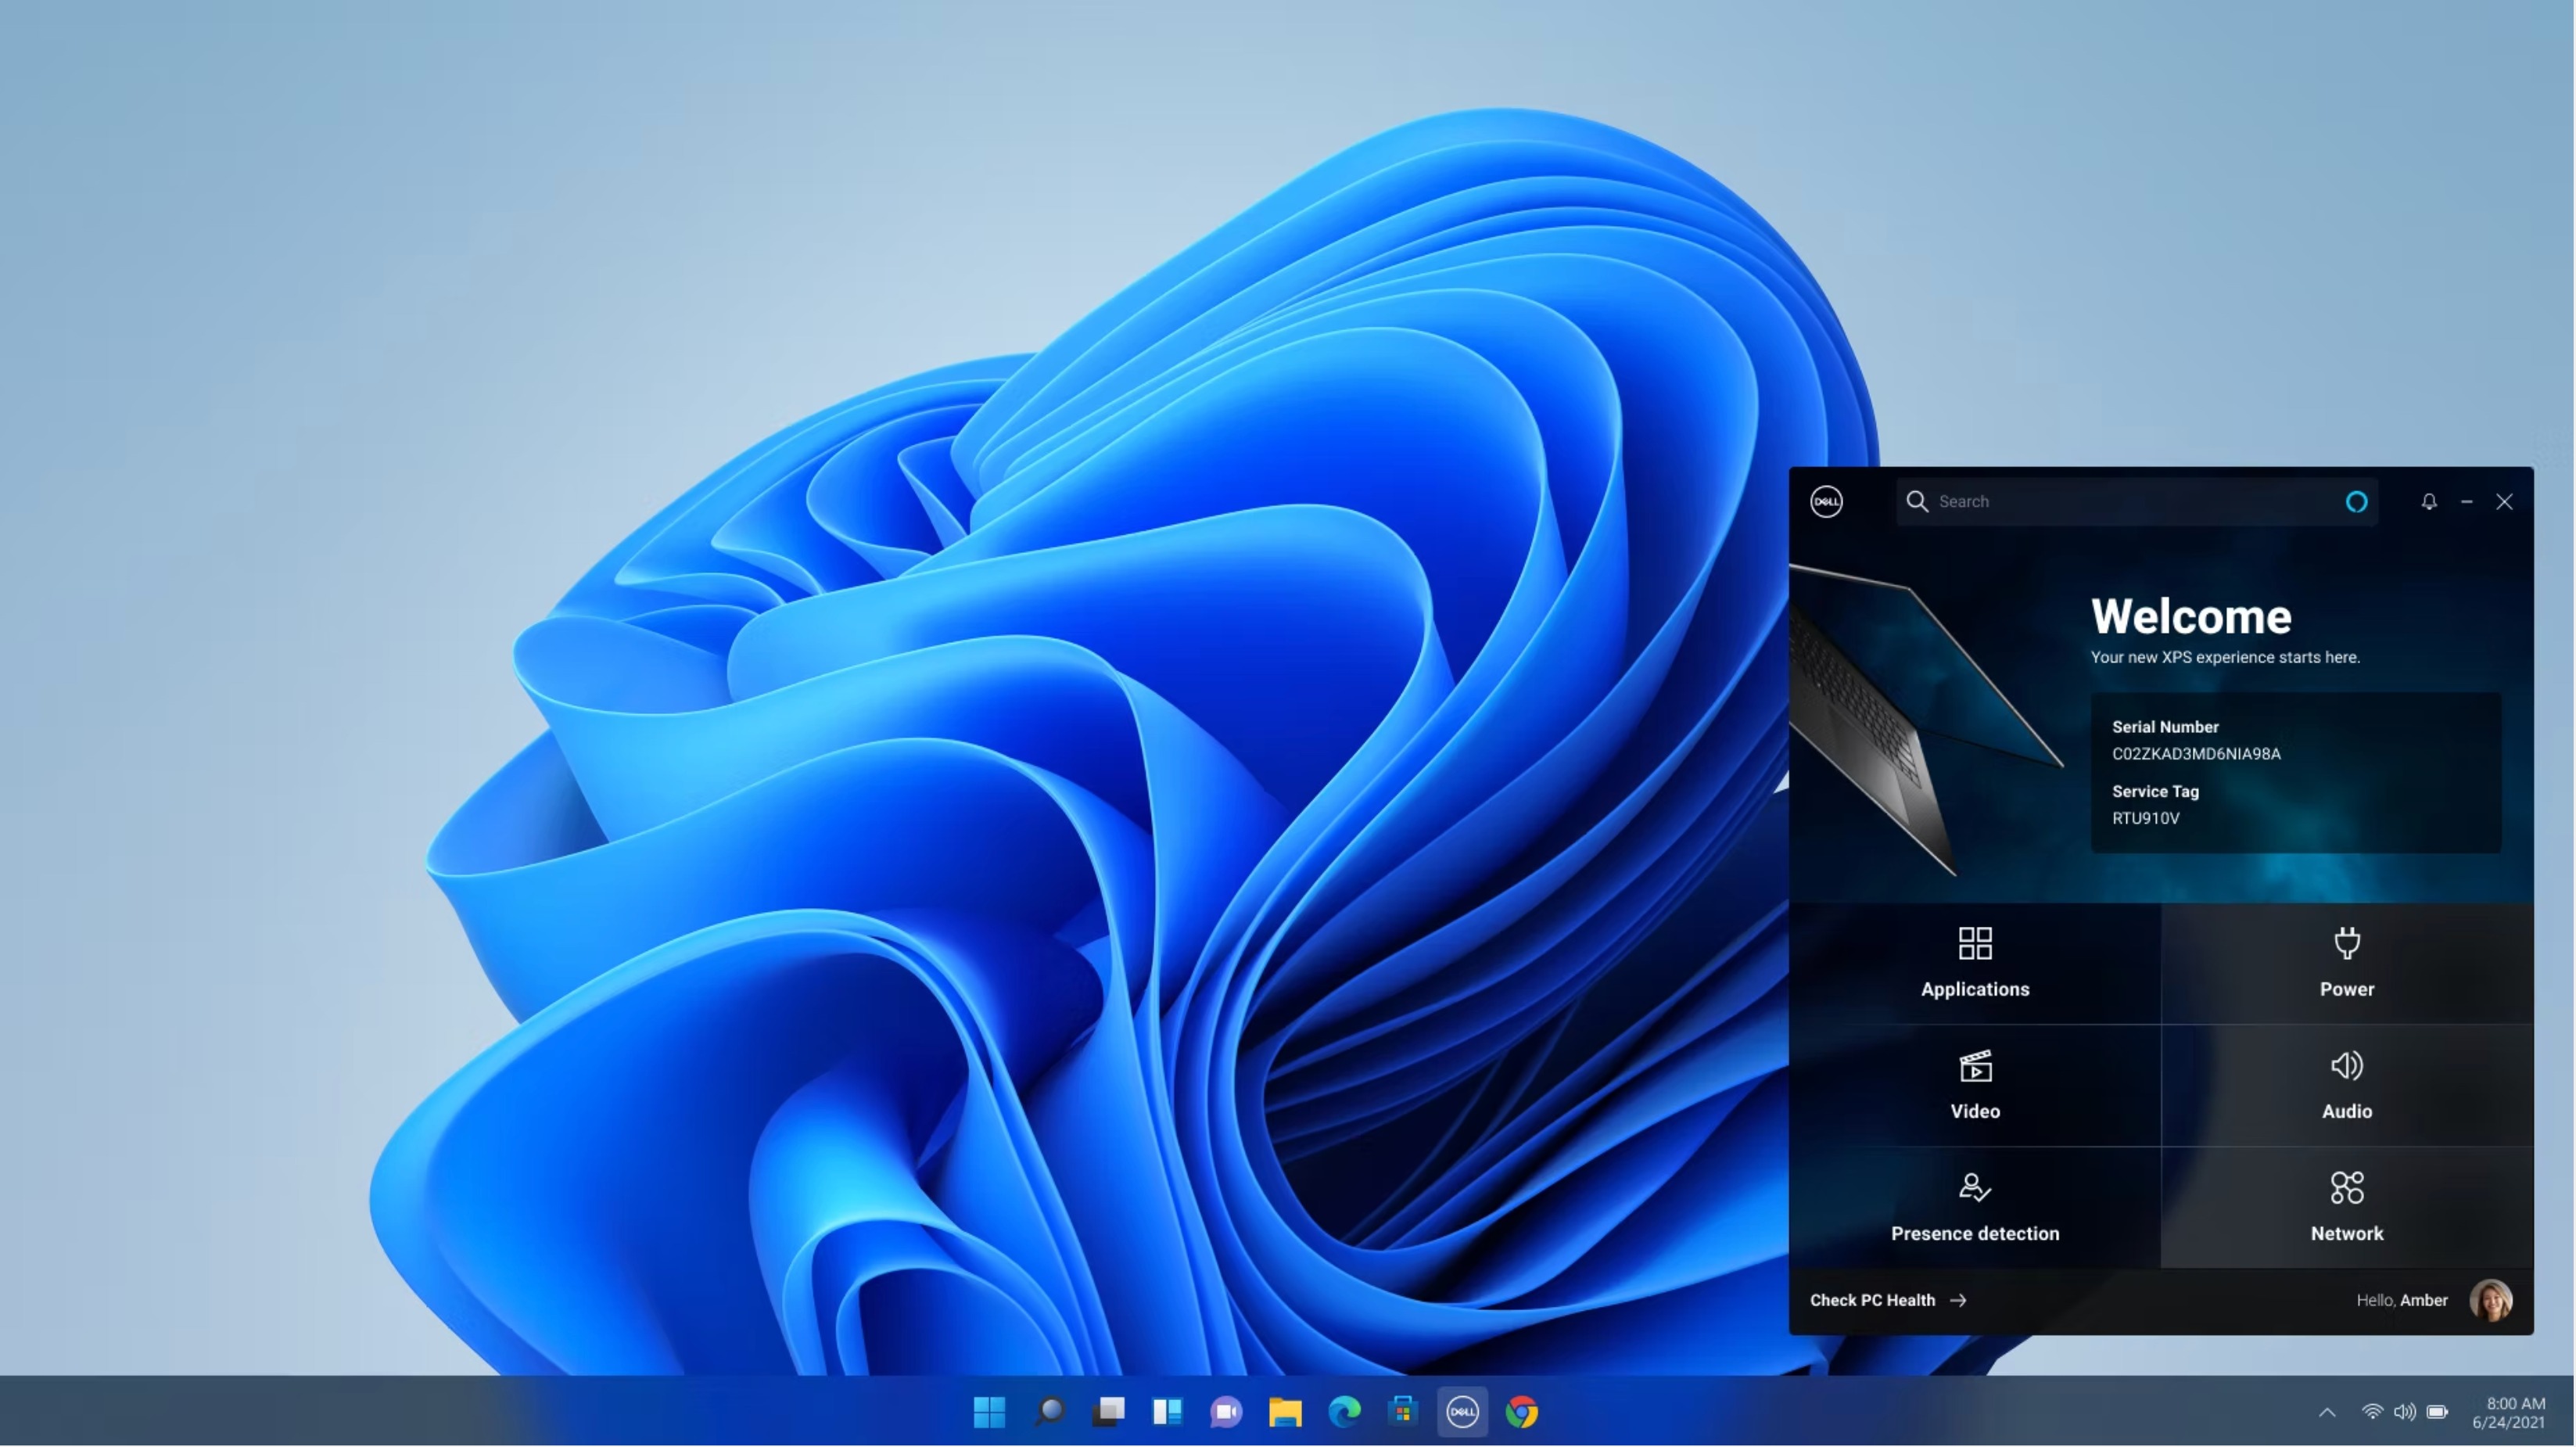Open the Audio settings tile
Image resolution: width=2576 pixels, height=1447 pixels.
click(2346, 1085)
